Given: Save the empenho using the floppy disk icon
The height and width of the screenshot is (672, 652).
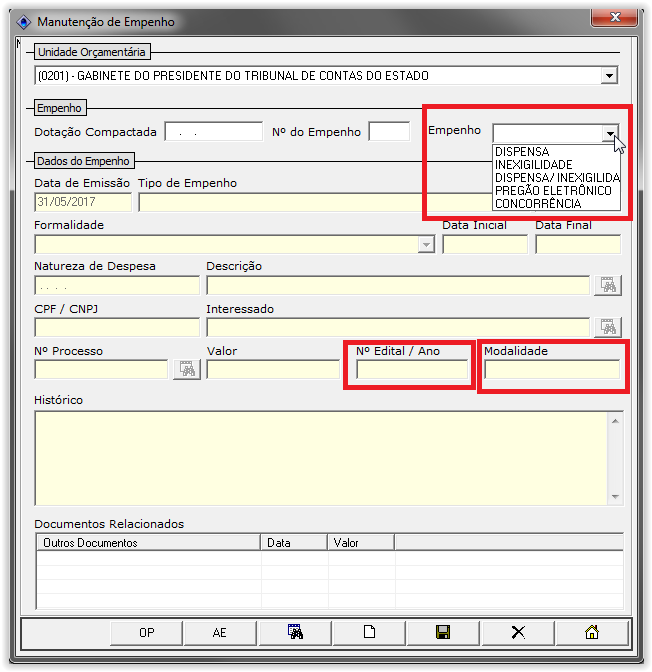Looking at the screenshot, I should [442, 632].
